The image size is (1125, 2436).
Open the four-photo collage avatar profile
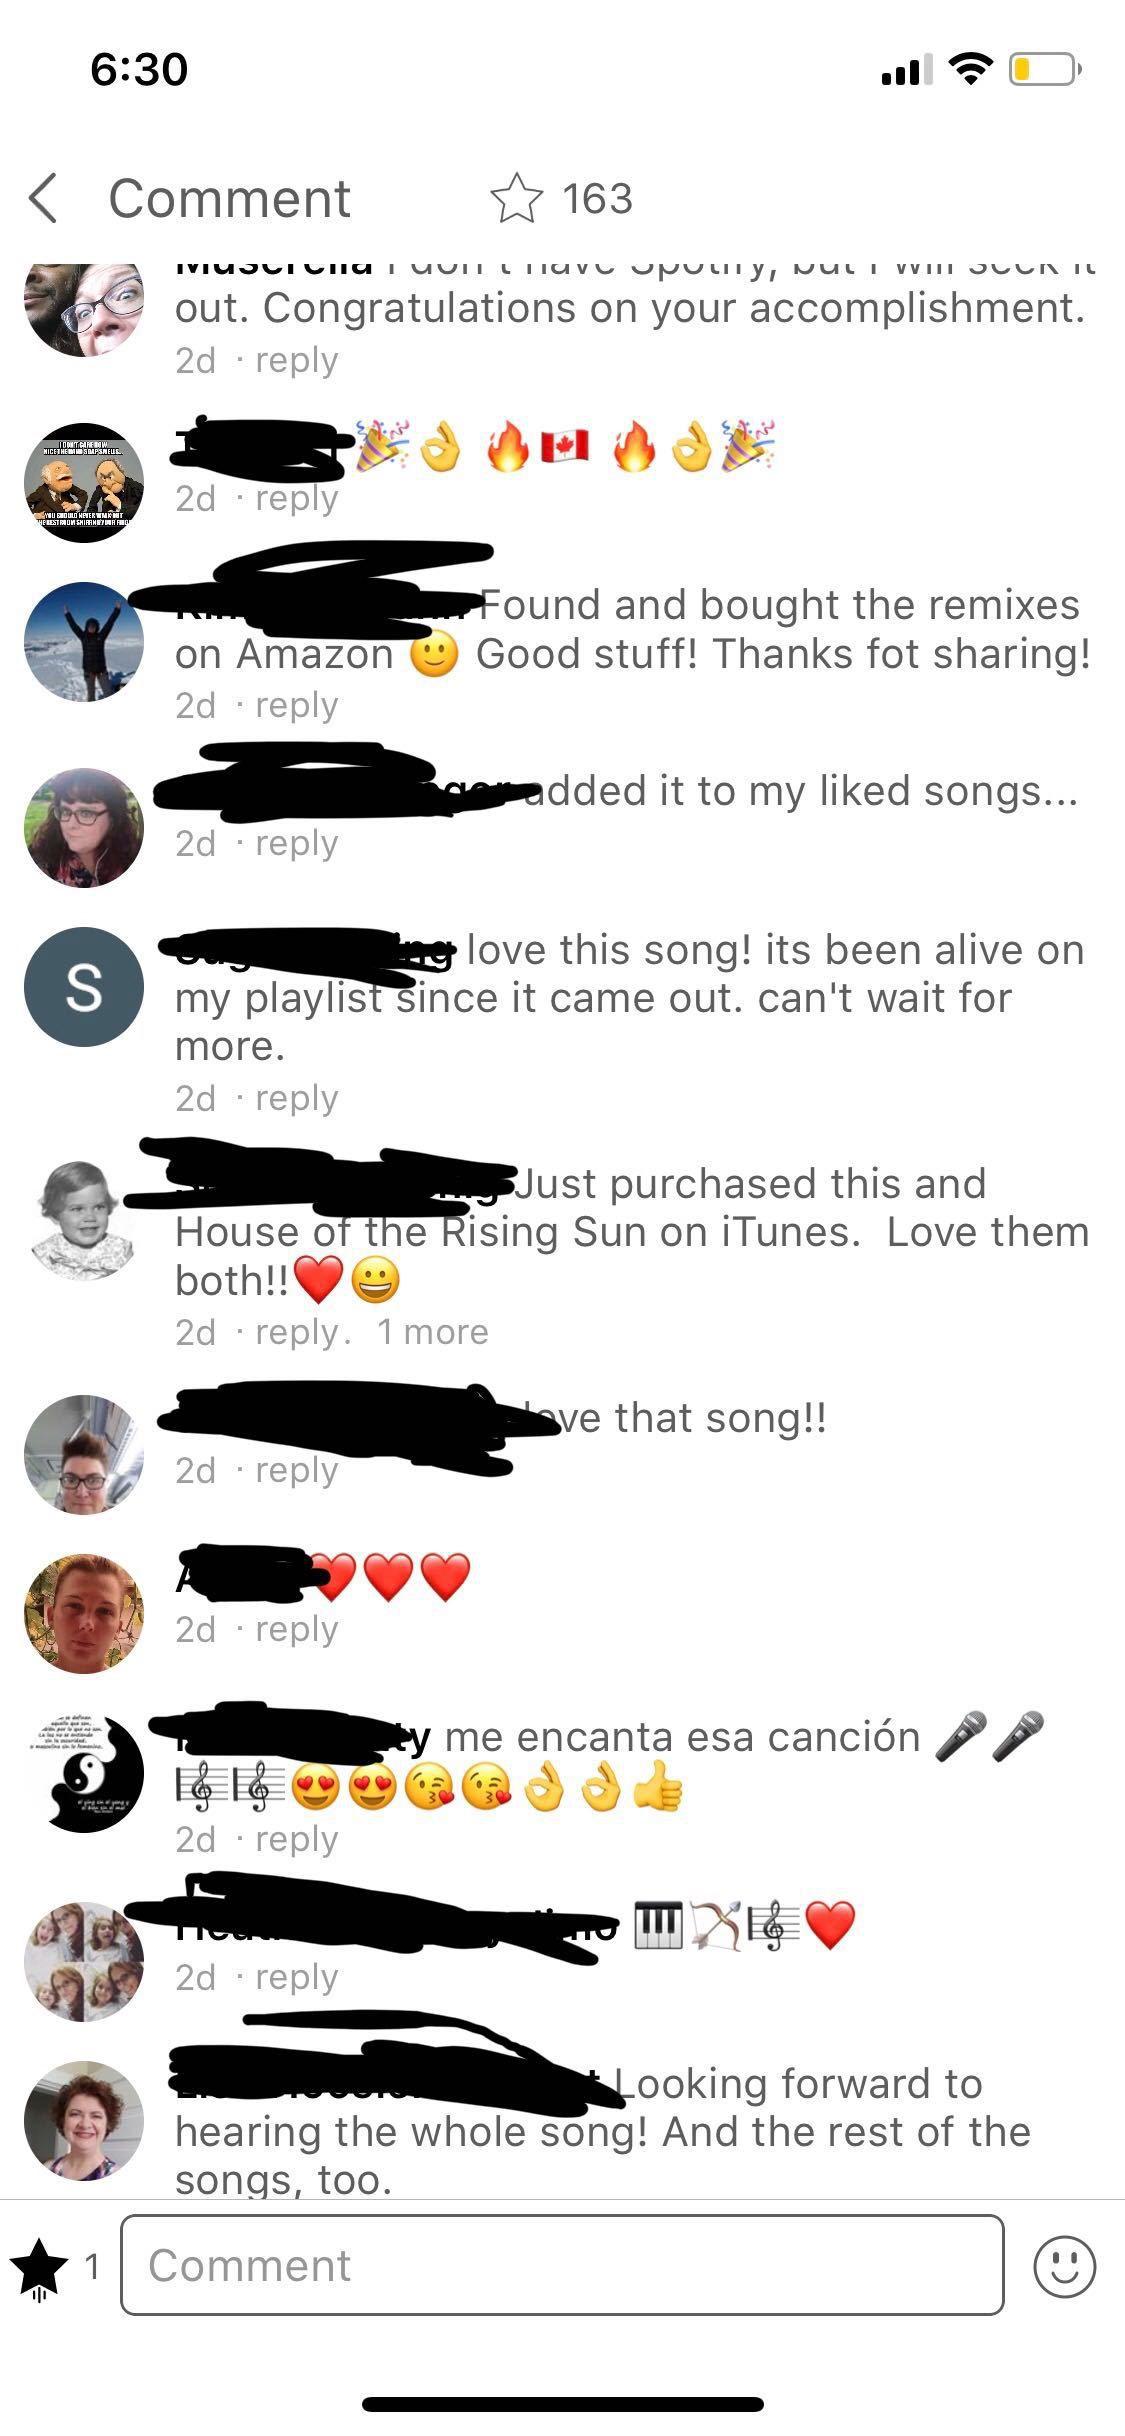84,1961
